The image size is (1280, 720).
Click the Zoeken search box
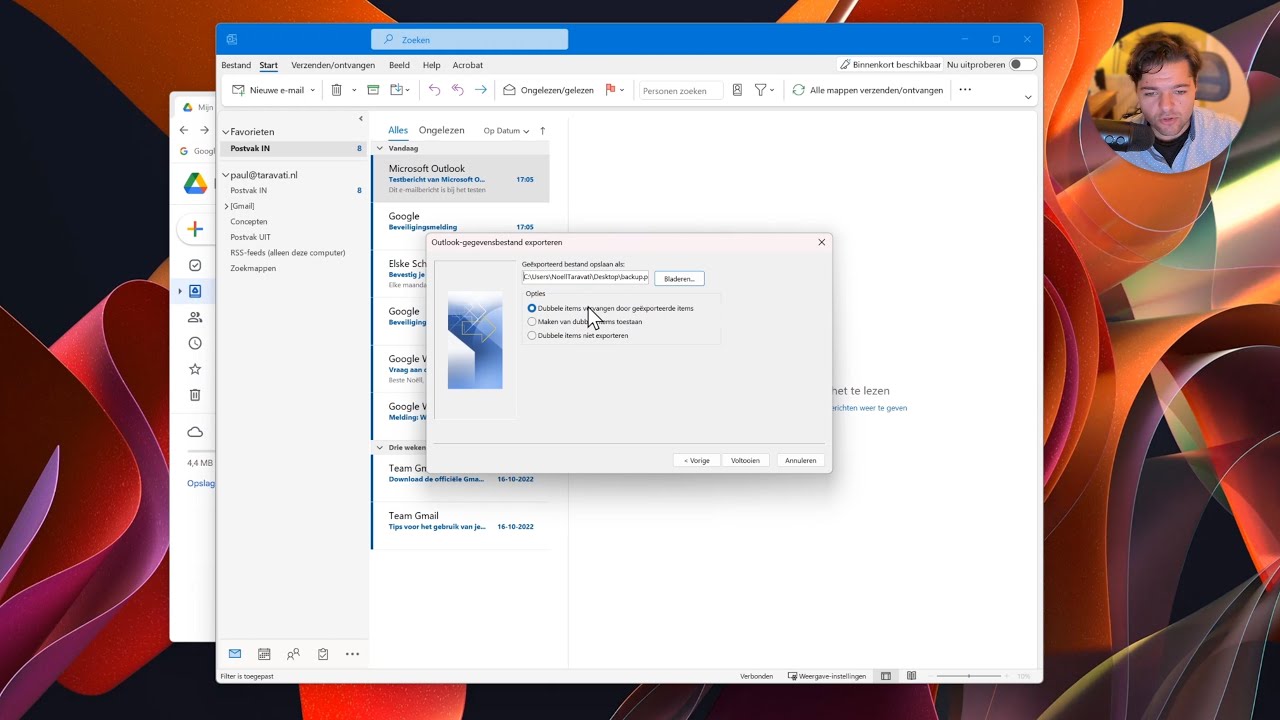pyautogui.click(x=470, y=40)
